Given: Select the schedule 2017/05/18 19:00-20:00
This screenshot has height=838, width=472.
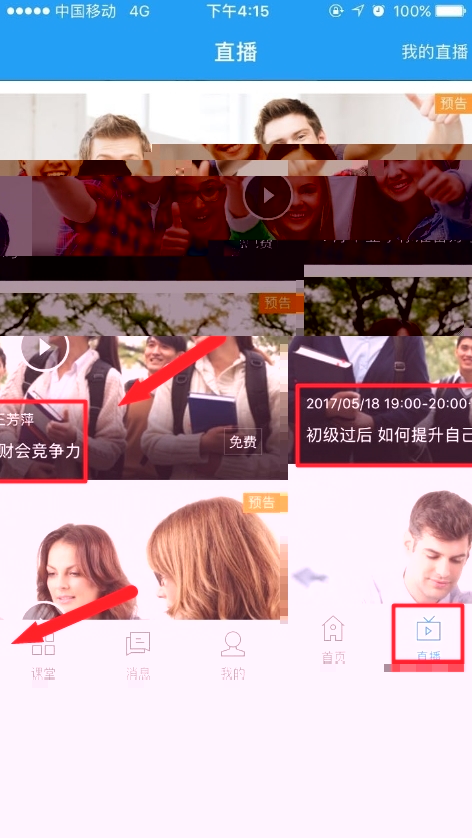Looking at the screenshot, I should tap(387, 404).
